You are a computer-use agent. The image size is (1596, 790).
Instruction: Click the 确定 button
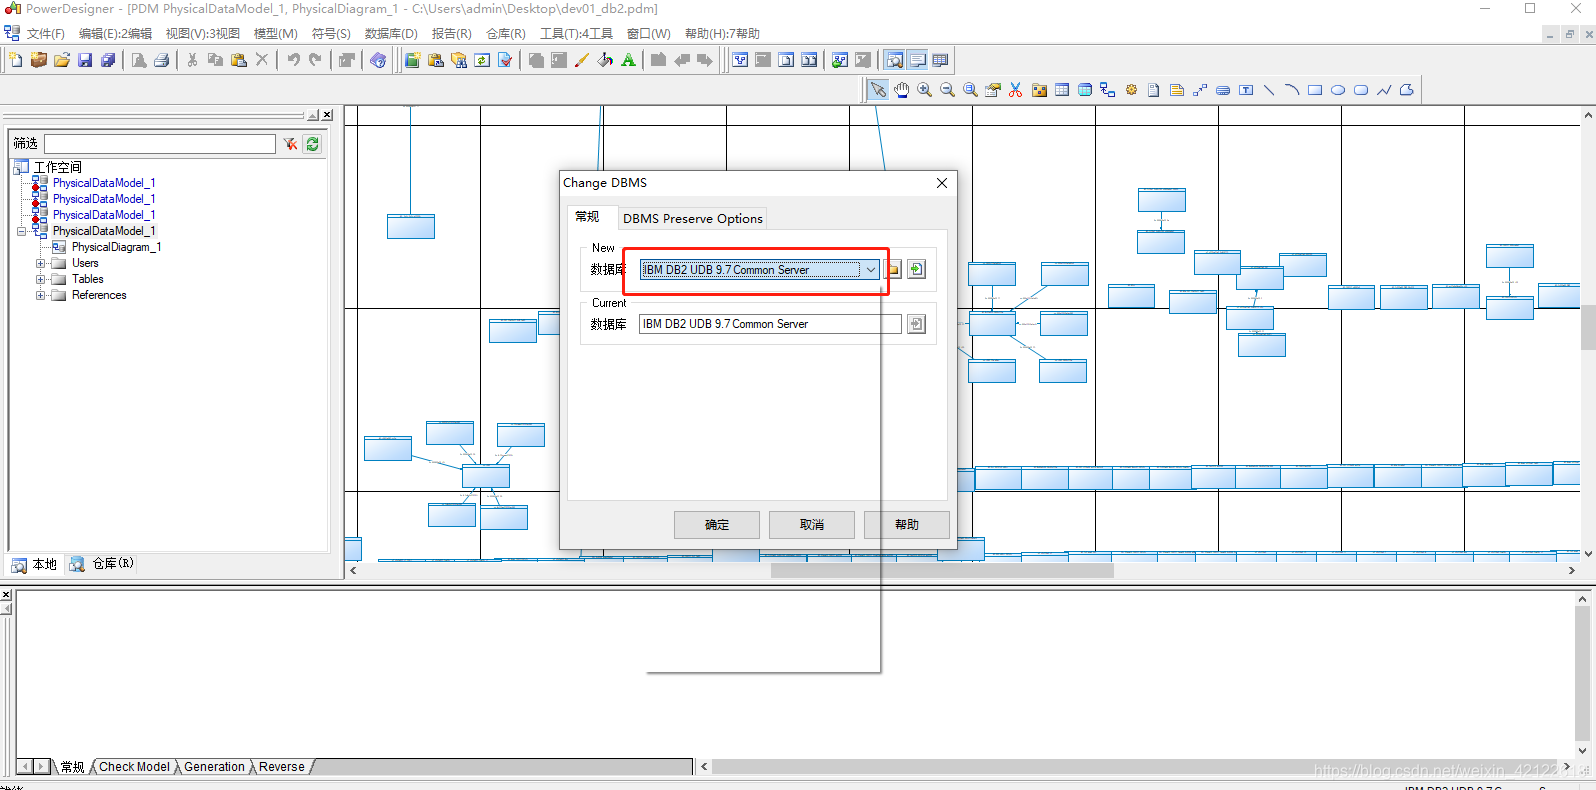[x=717, y=525]
